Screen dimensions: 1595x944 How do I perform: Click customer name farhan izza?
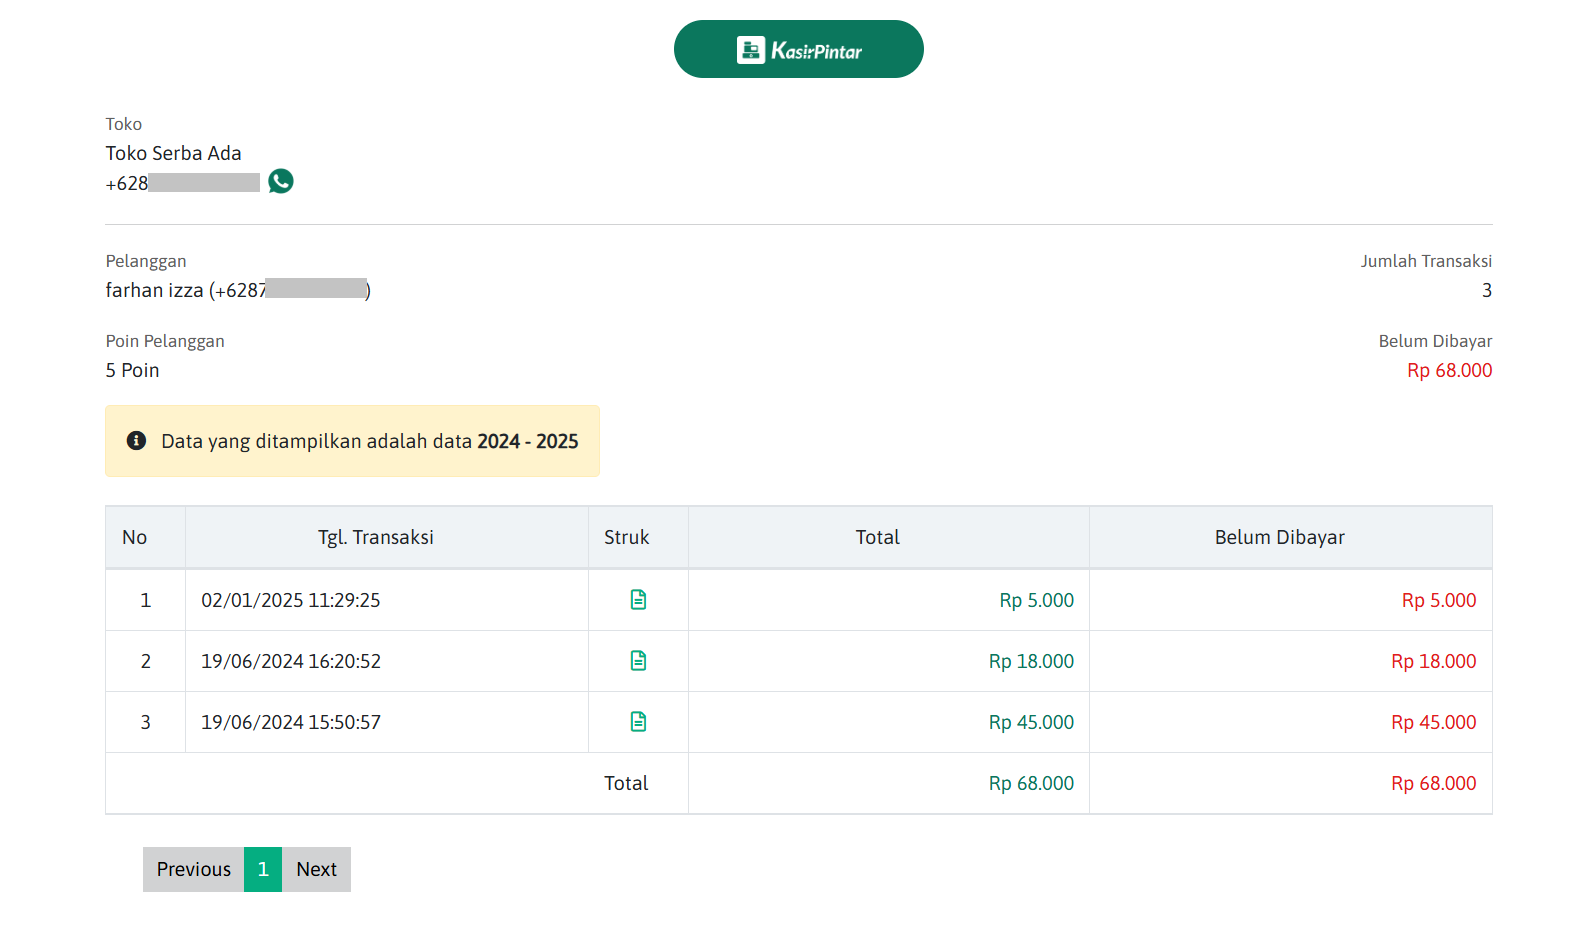(155, 290)
